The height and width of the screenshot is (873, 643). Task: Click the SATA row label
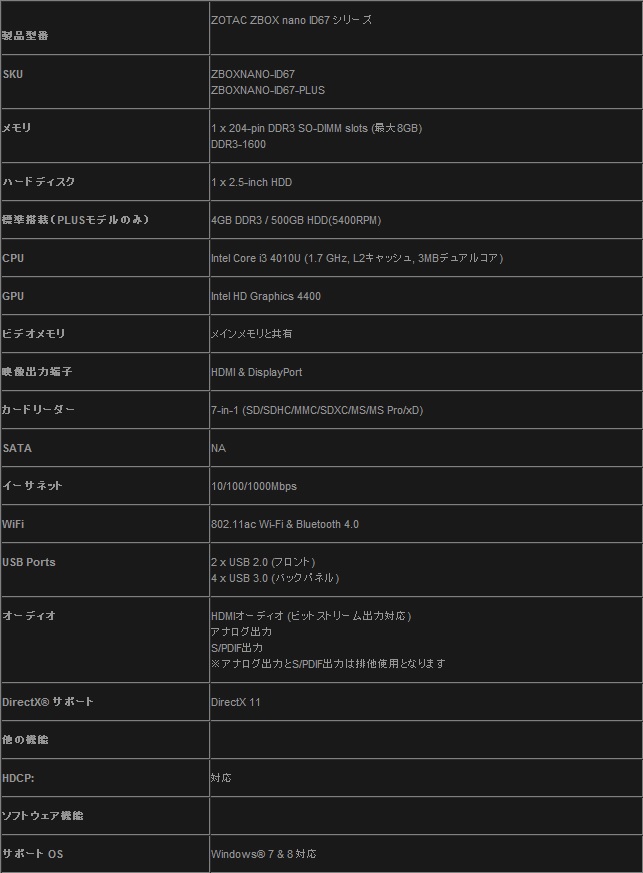click(17, 448)
